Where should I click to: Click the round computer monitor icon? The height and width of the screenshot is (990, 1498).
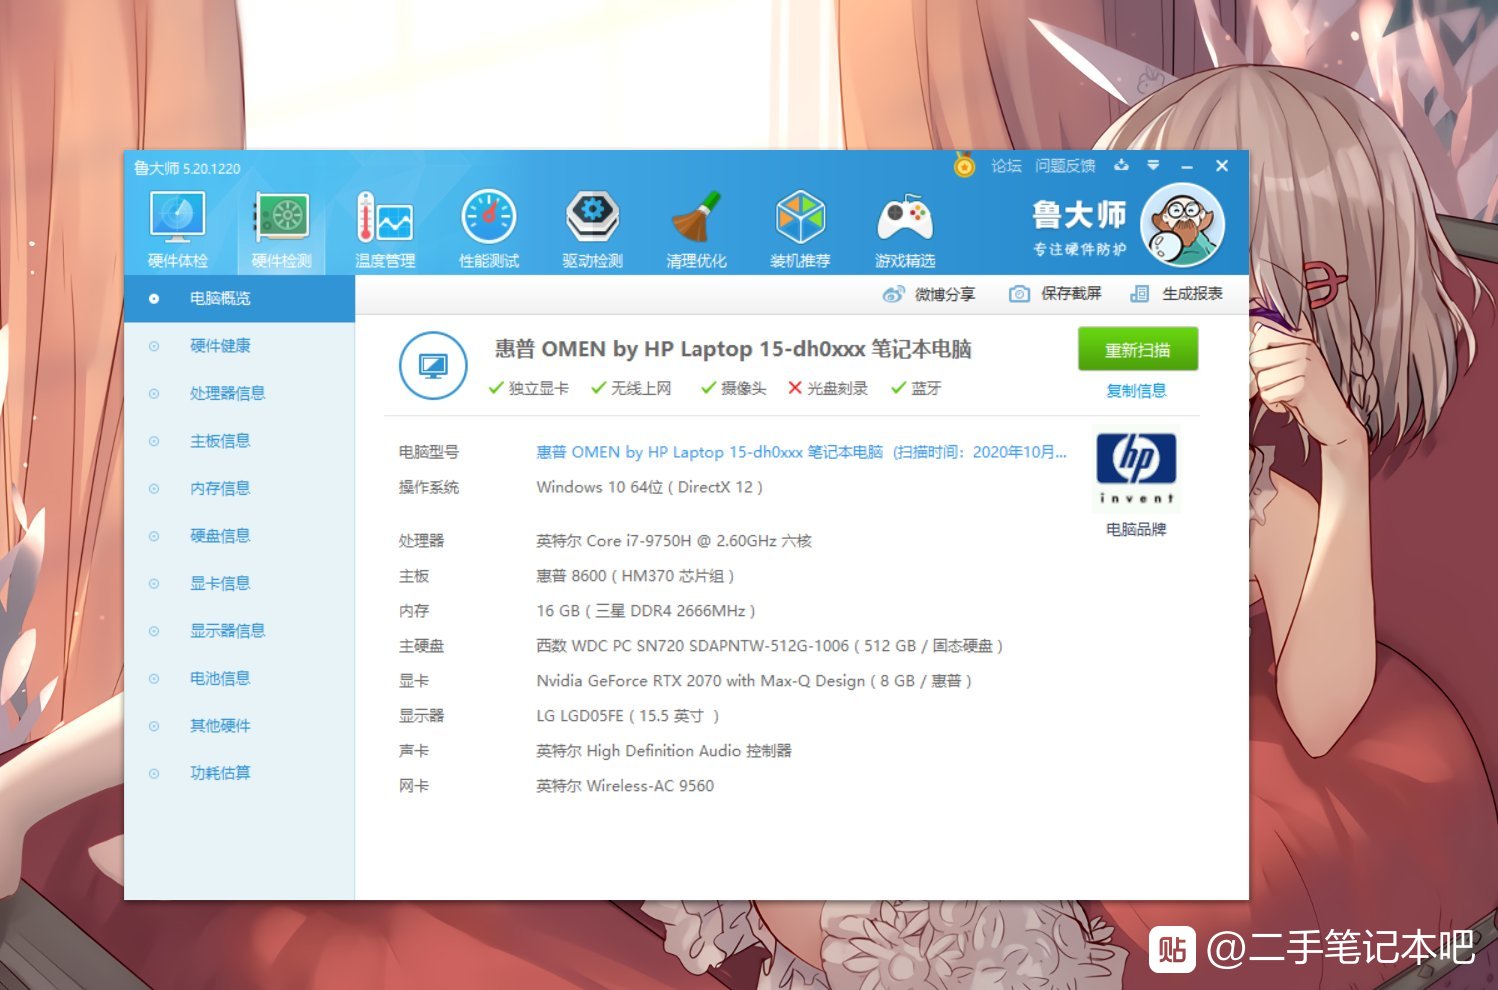click(433, 366)
